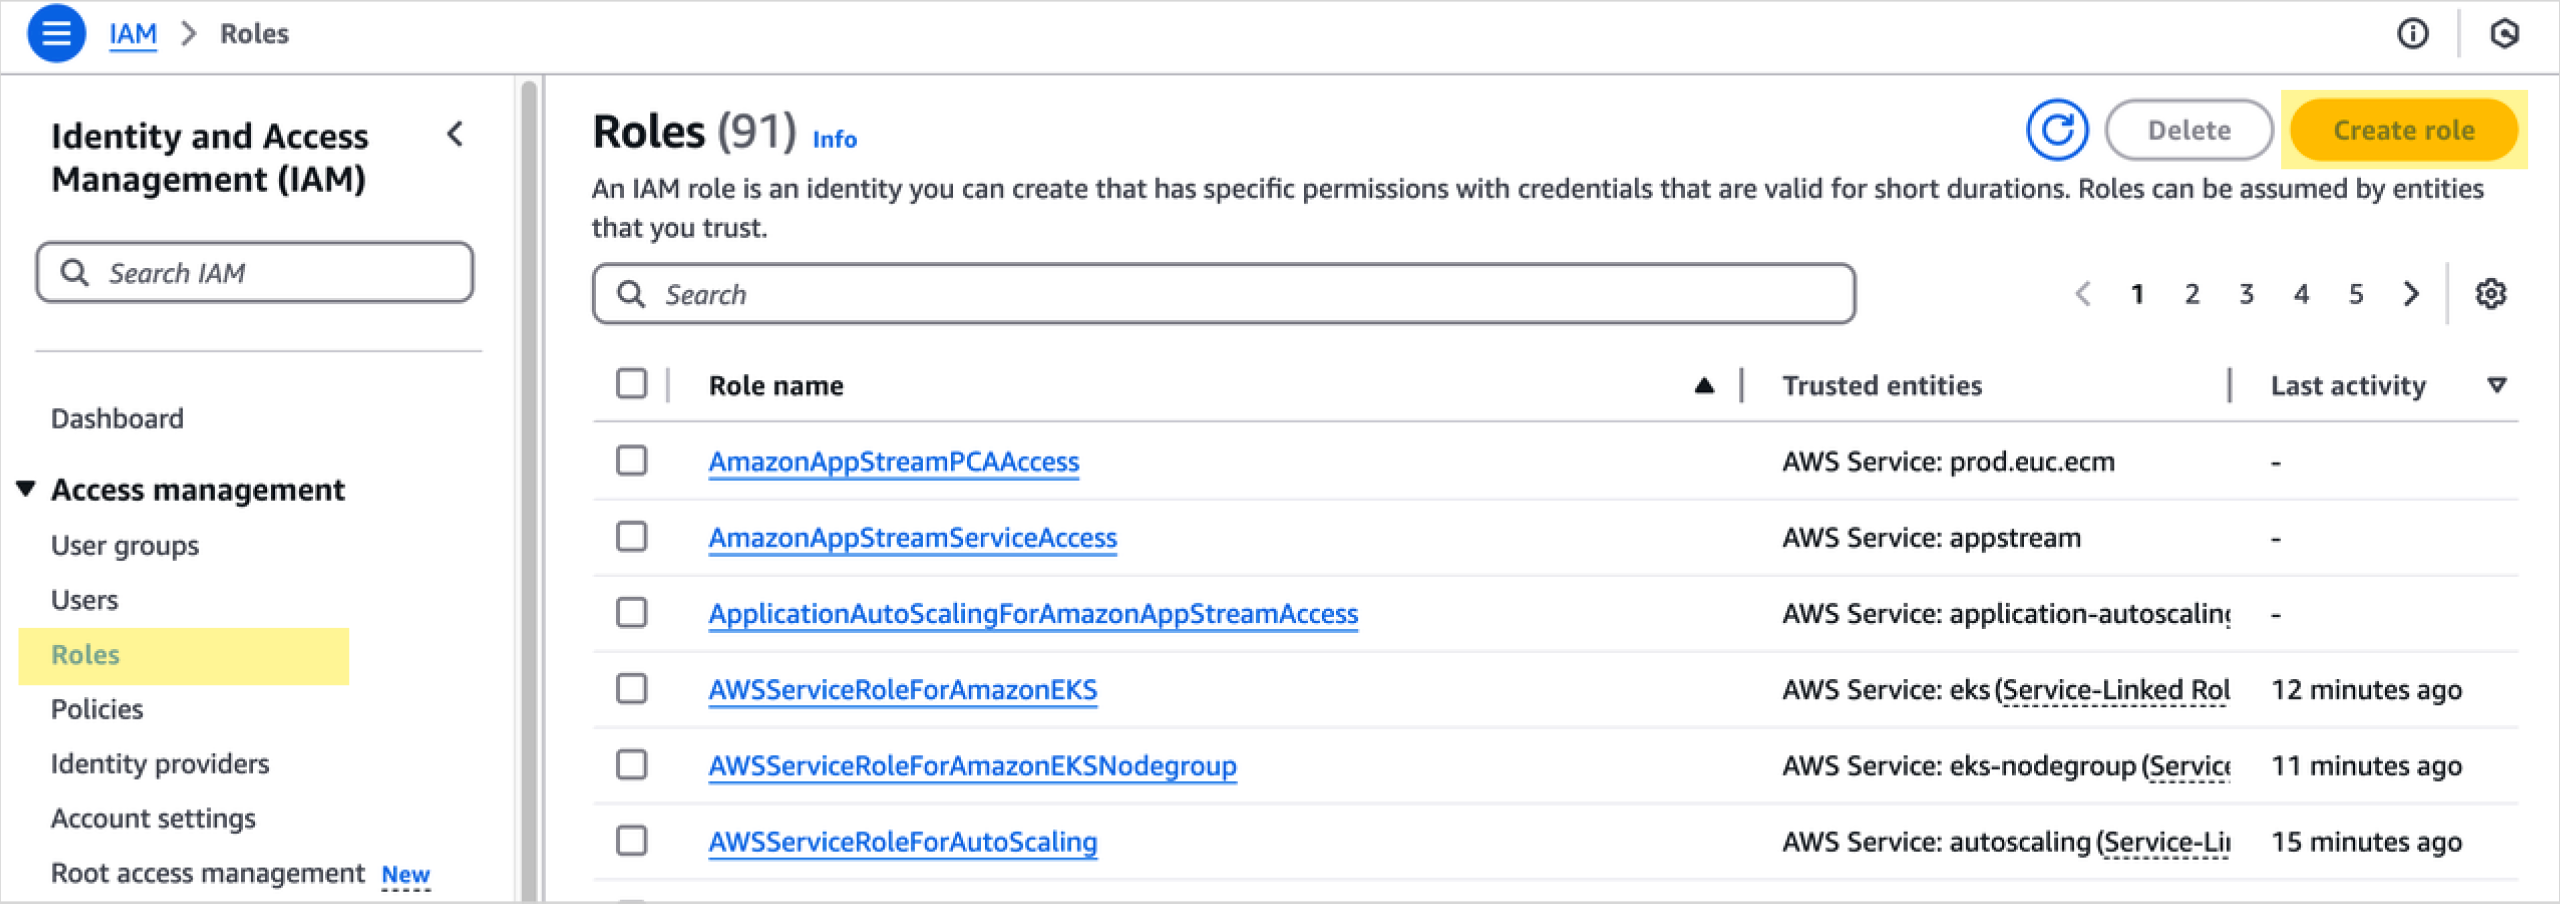
Task: Open table preferences gear icon
Action: 2490,294
